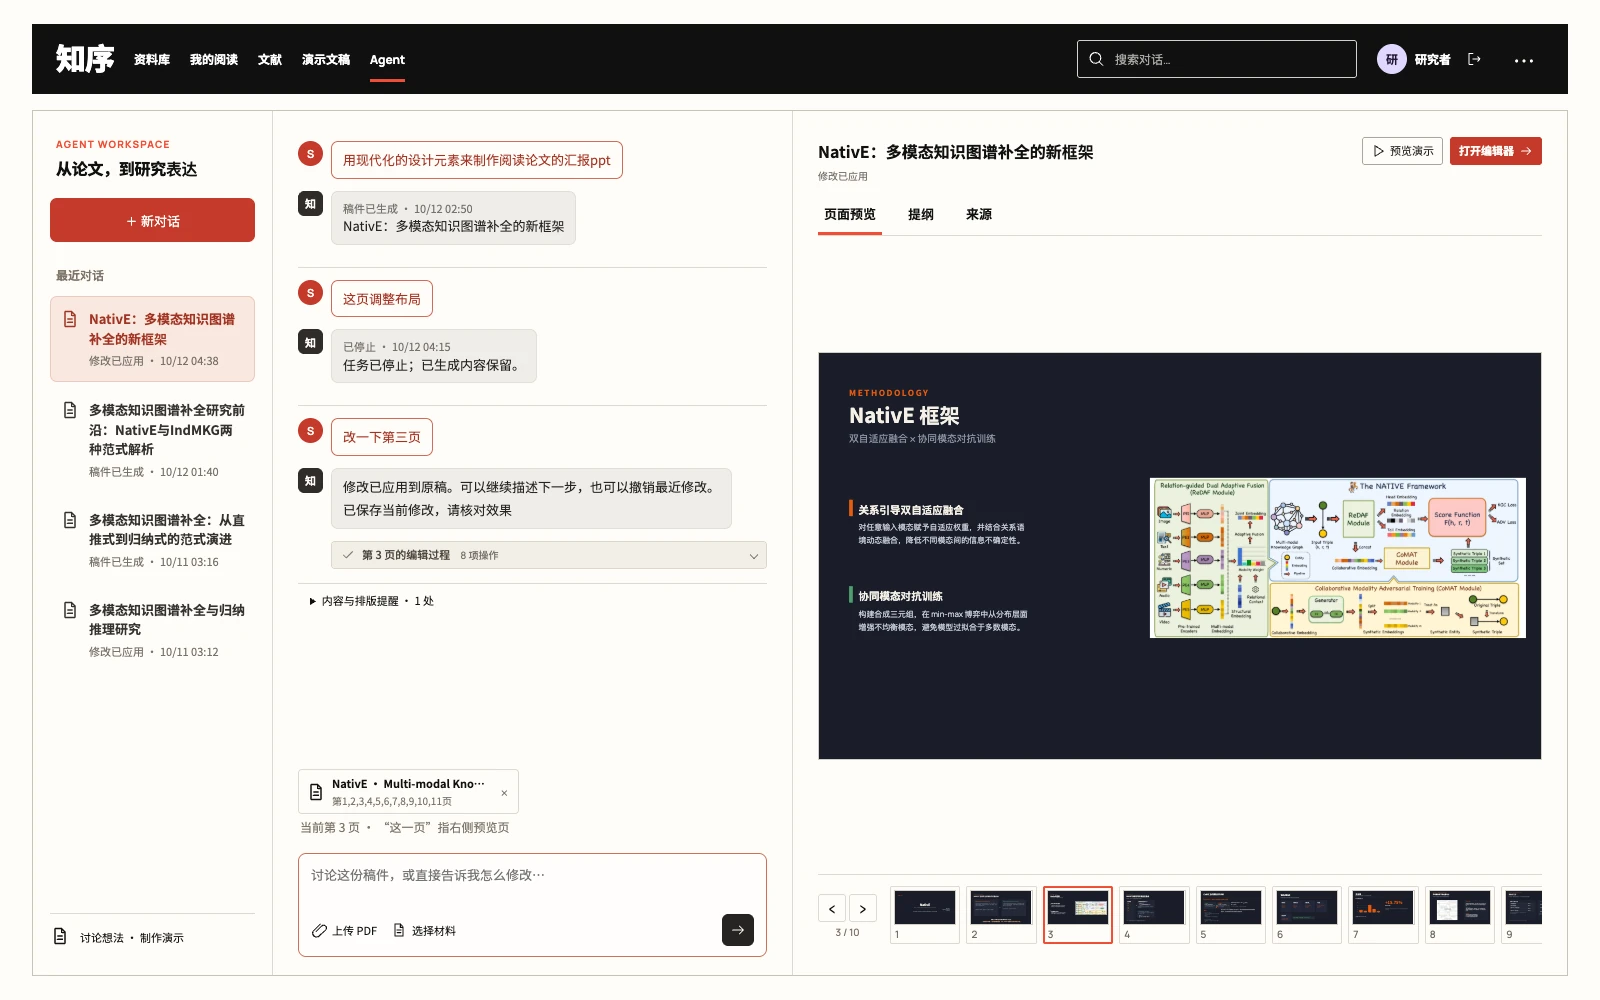Click the 上传 PDF button label
Viewport: 1600px width, 1000px height.
coord(355,931)
